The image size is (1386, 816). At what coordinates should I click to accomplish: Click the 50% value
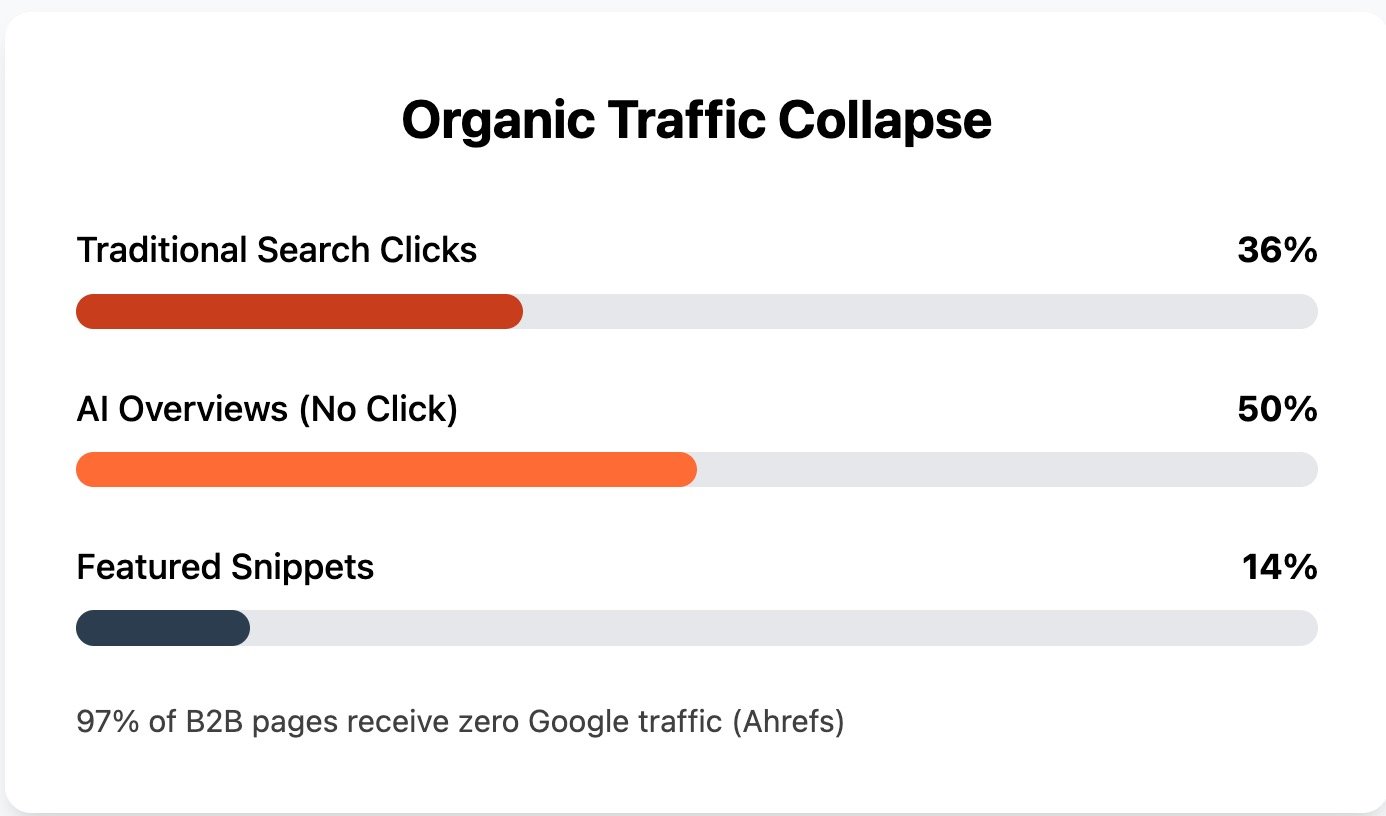[1277, 409]
